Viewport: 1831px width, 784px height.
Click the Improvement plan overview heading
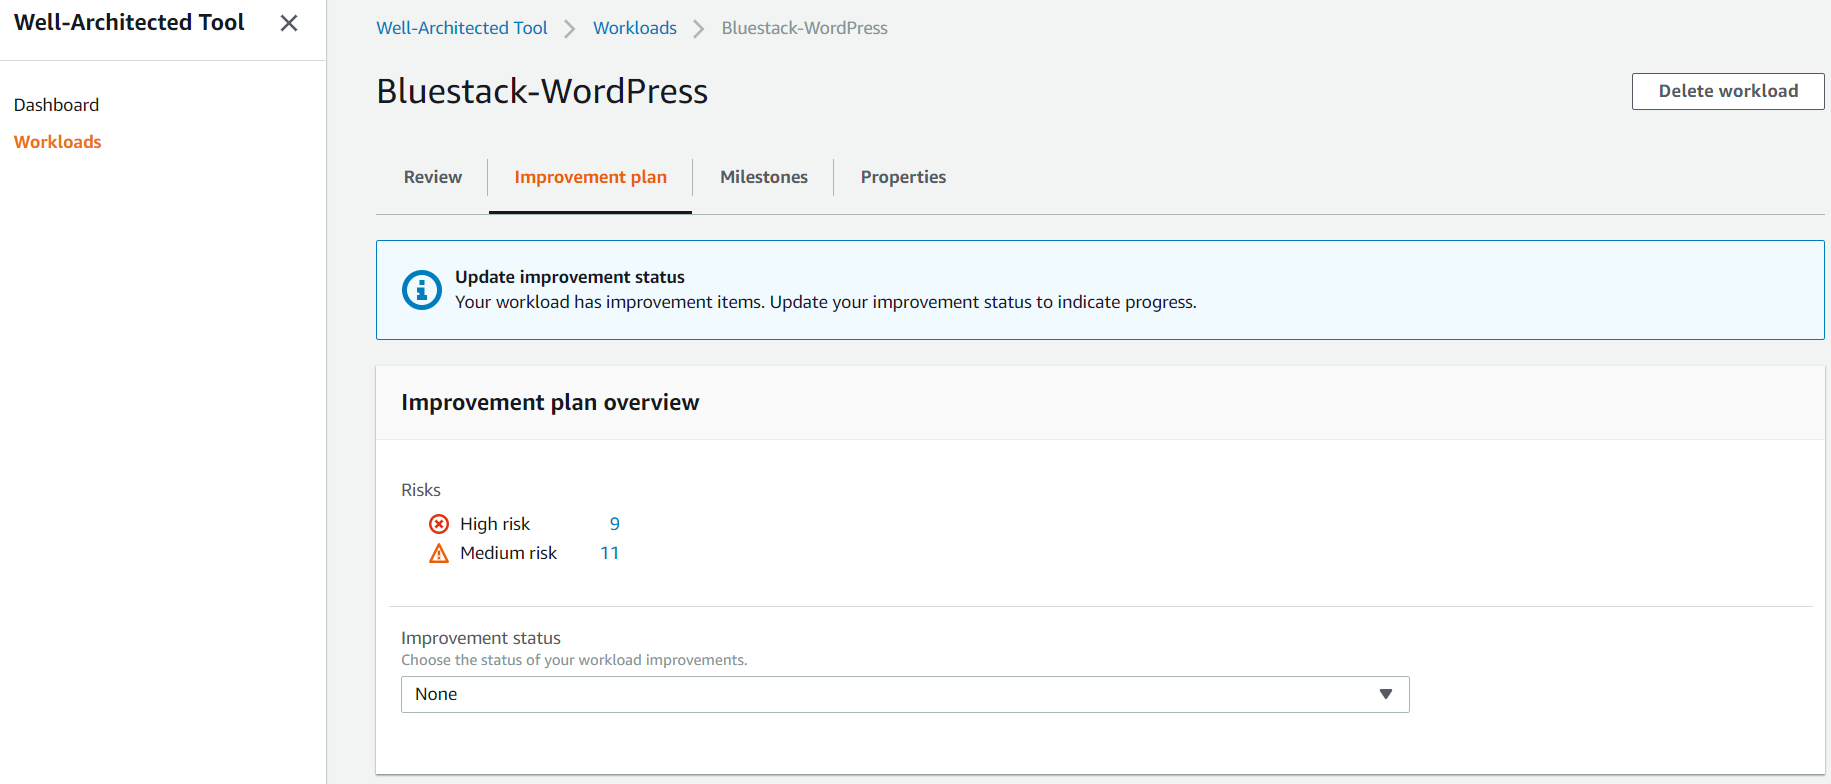550,402
